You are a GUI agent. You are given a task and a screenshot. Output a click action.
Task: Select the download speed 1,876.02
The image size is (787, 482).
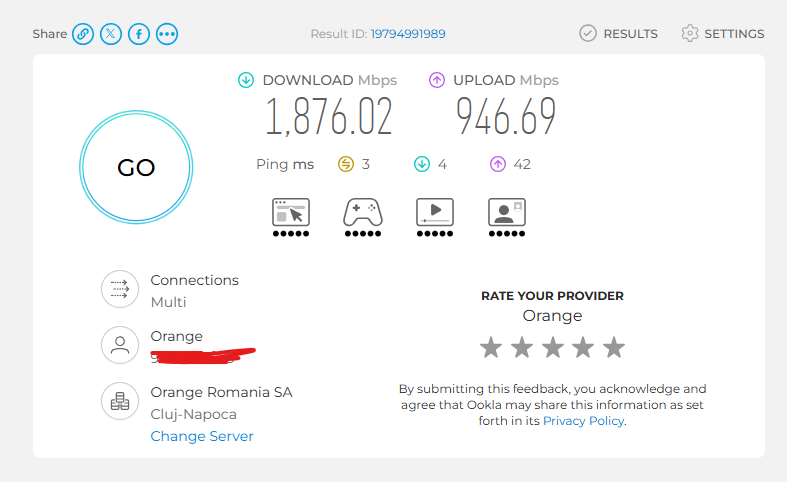(x=329, y=116)
